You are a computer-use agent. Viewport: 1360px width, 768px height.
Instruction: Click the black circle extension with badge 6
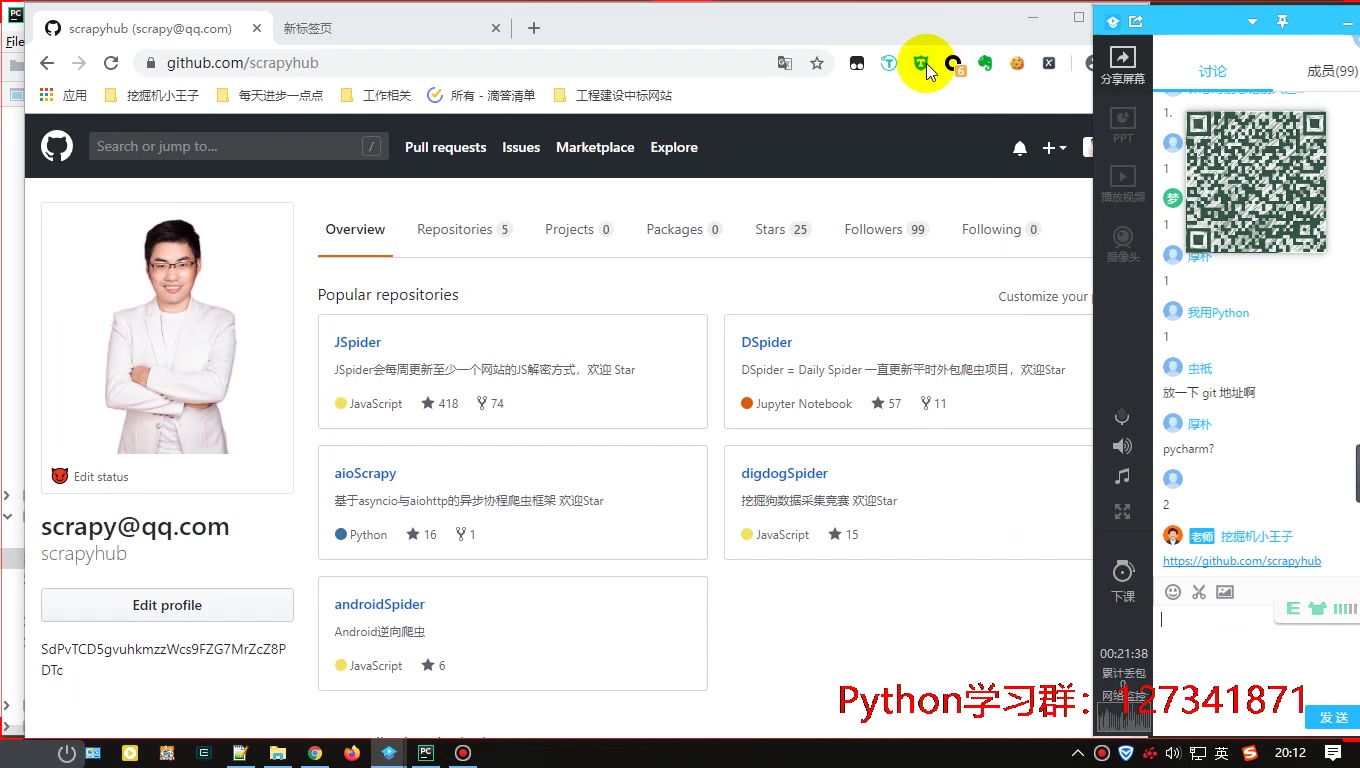tap(954, 65)
